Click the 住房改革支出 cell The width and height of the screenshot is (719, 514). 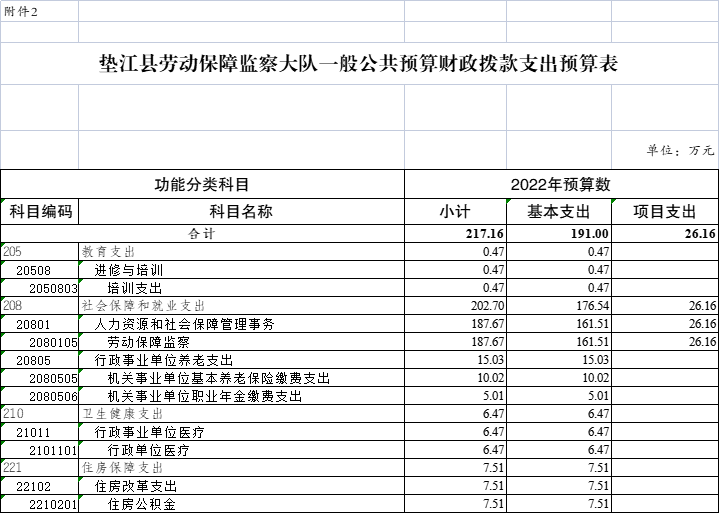click(241, 486)
